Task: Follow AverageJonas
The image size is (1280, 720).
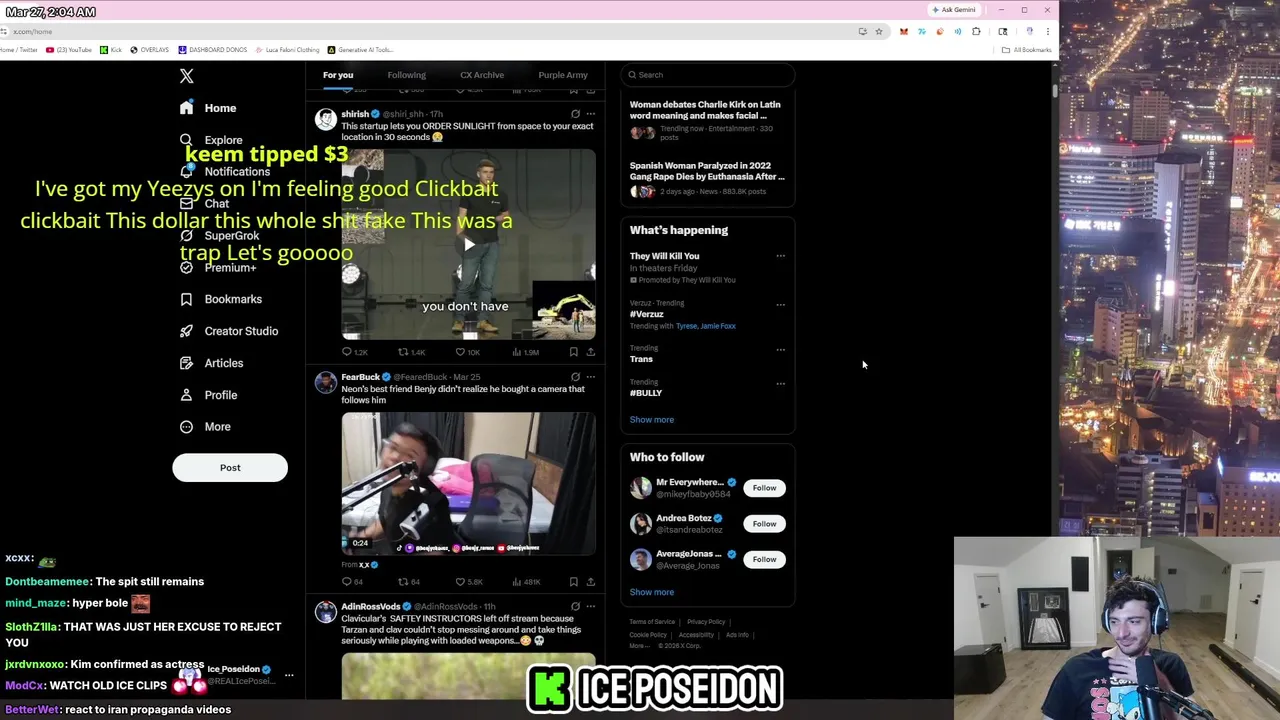Action: (x=764, y=560)
